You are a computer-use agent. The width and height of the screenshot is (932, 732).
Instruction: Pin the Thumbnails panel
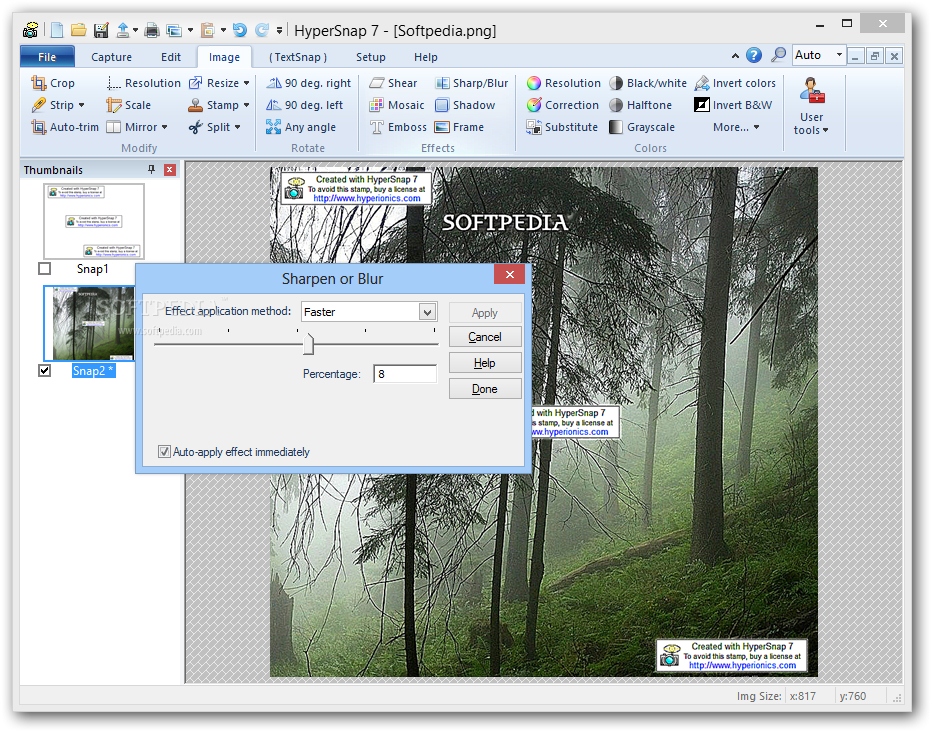[152, 170]
